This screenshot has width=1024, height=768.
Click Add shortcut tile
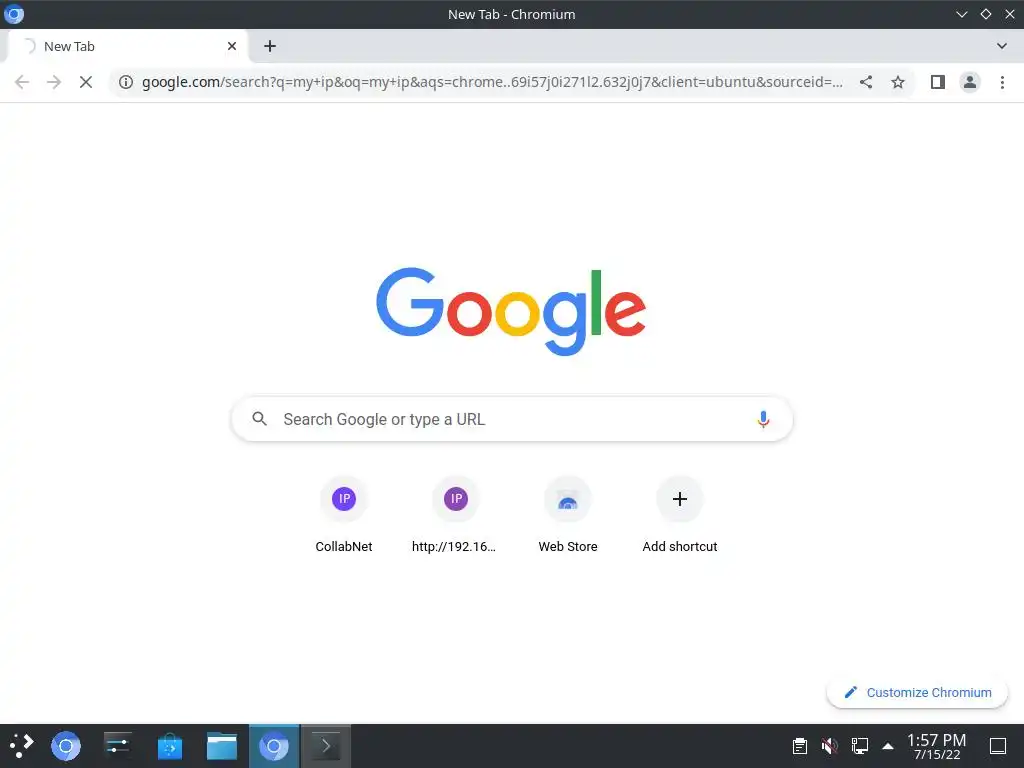(x=680, y=516)
